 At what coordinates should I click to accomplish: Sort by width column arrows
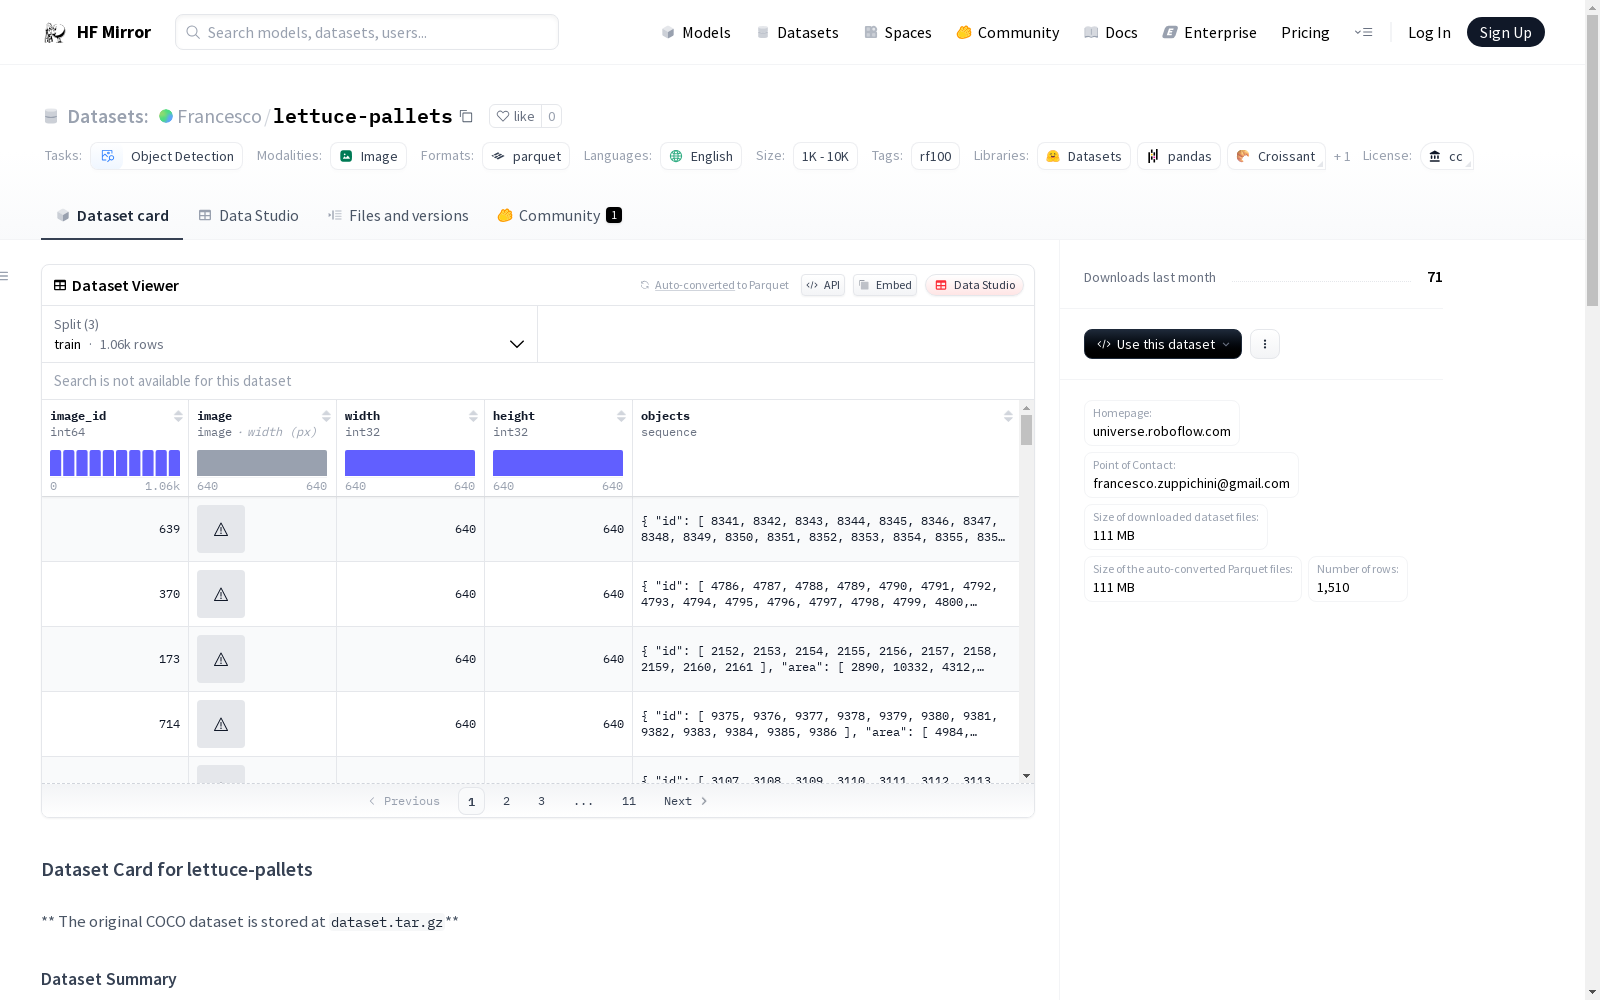click(473, 416)
